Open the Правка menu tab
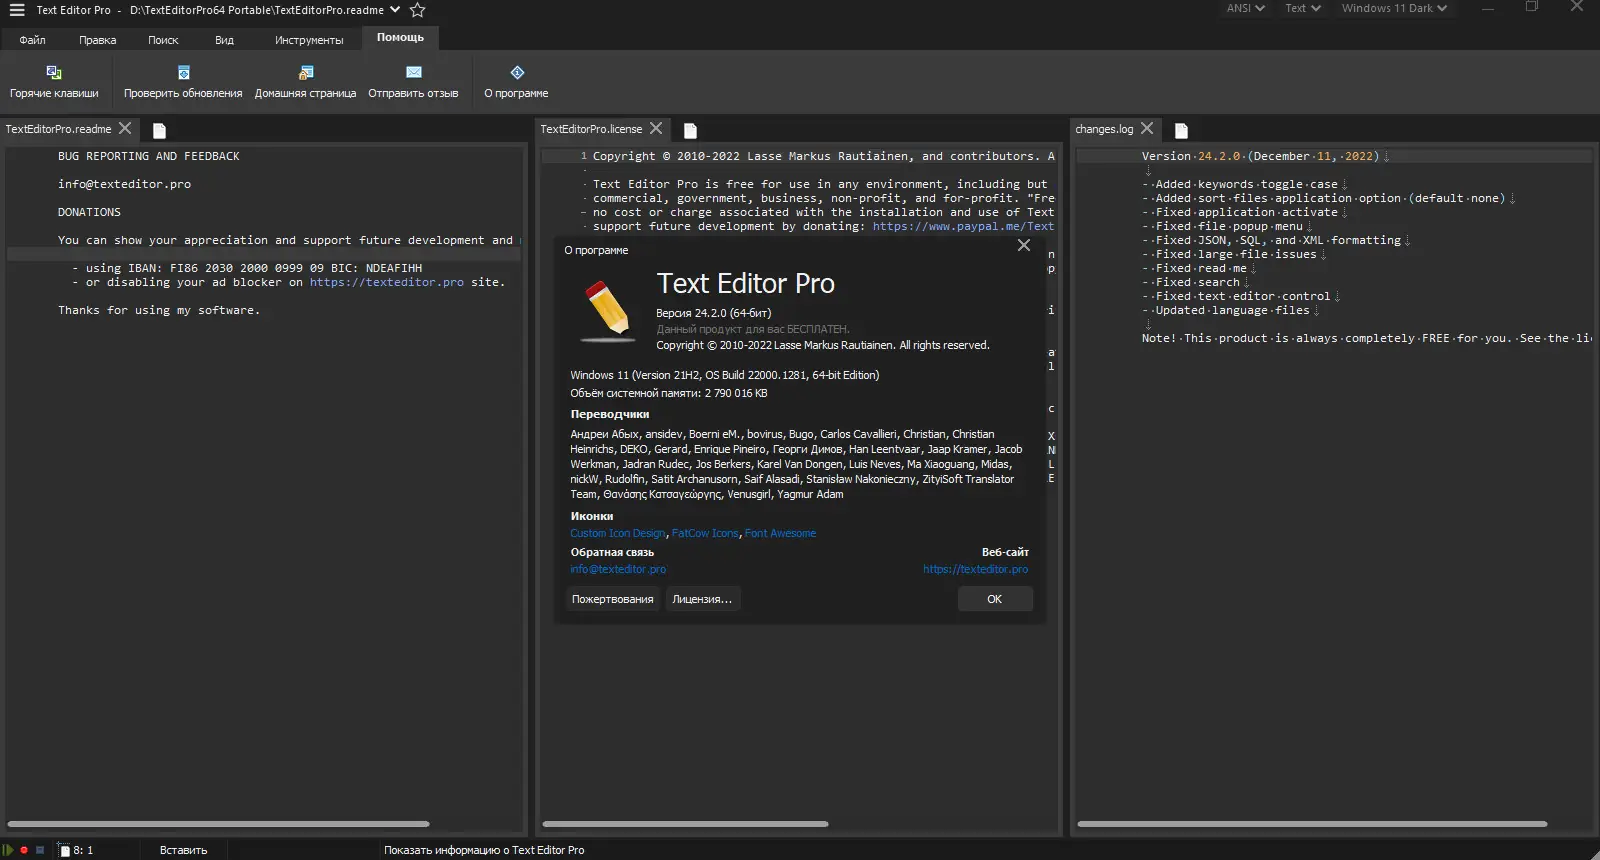Image resolution: width=1600 pixels, height=860 pixels. click(x=98, y=40)
